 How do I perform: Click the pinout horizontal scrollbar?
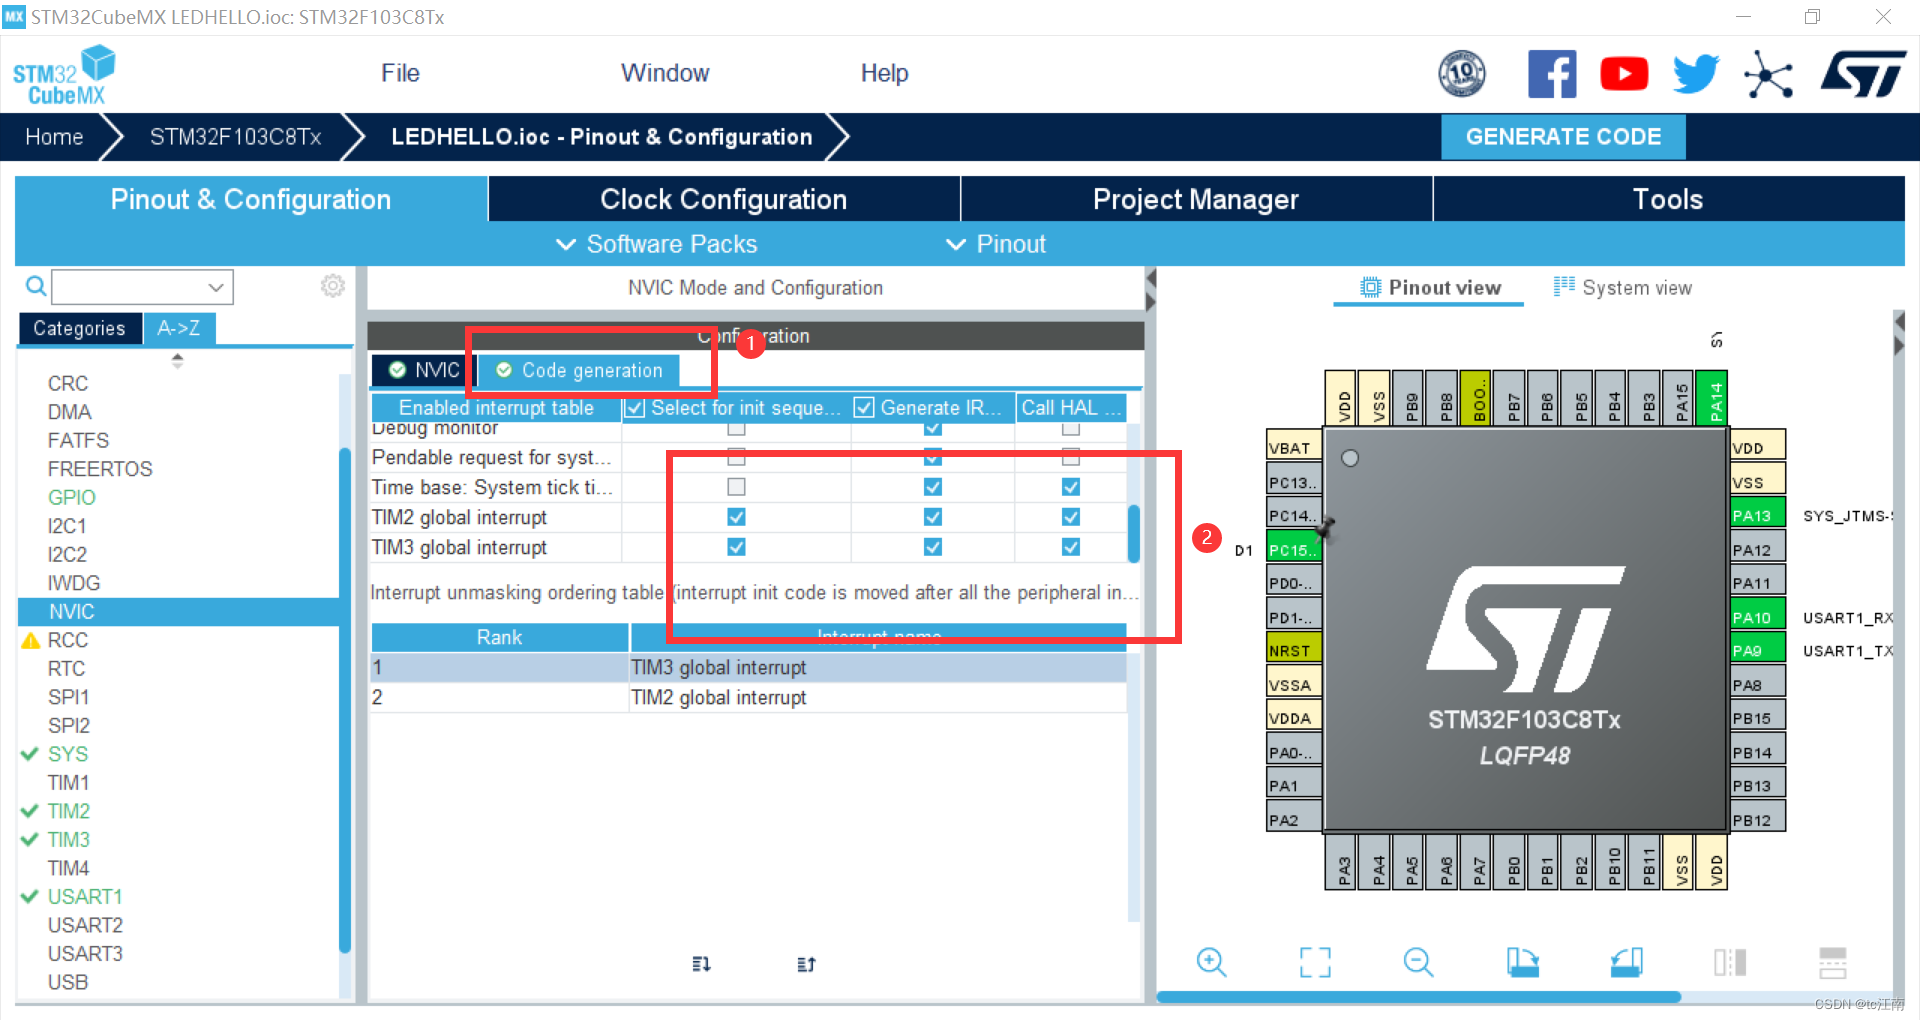pos(1419,997)
